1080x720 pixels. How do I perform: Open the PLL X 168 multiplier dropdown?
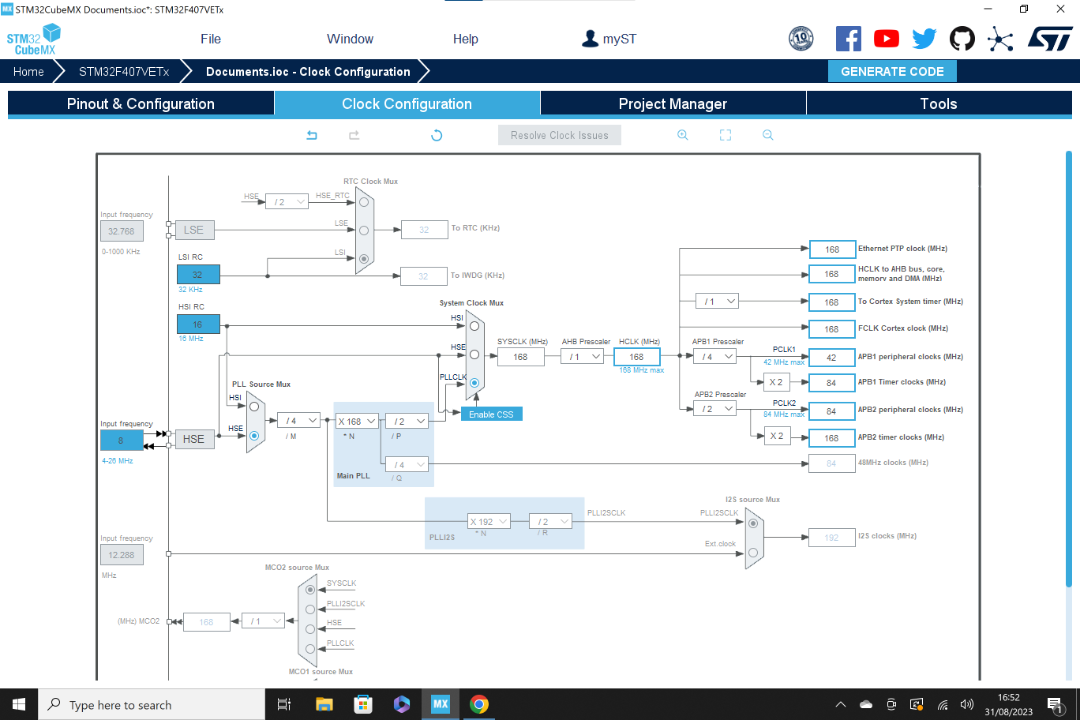(x=356, y=421)
